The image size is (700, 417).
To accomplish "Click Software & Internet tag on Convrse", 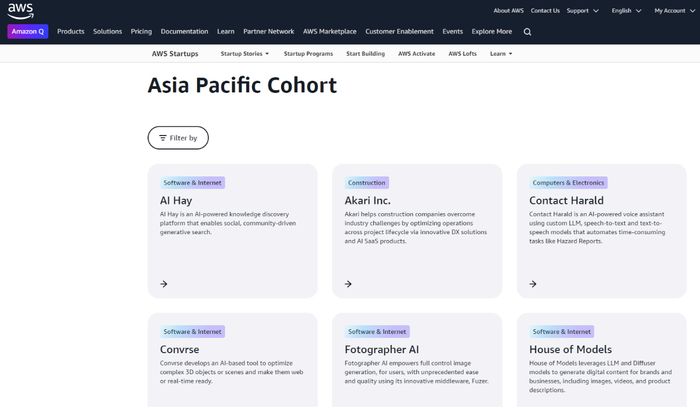I will (192, 332).
